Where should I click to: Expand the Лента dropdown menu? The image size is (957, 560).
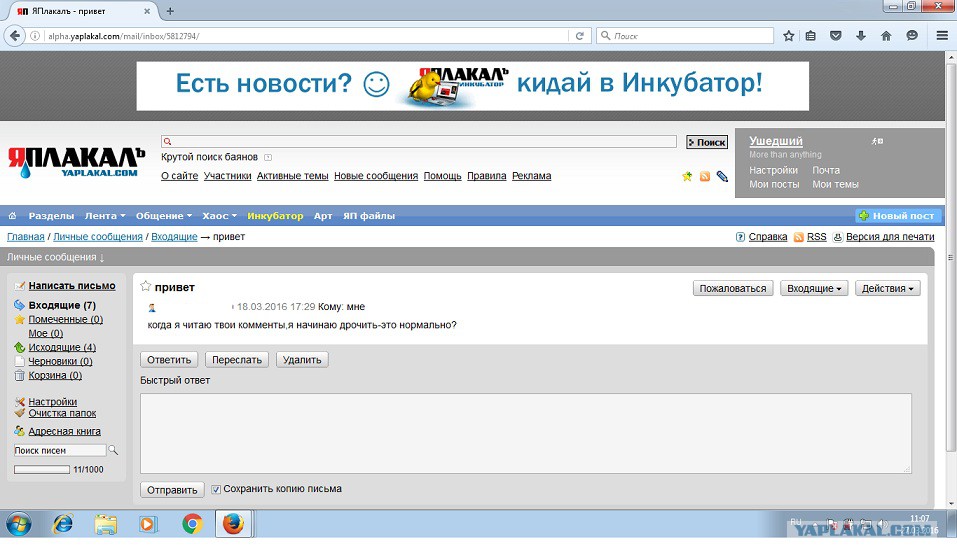click(105, 216)
